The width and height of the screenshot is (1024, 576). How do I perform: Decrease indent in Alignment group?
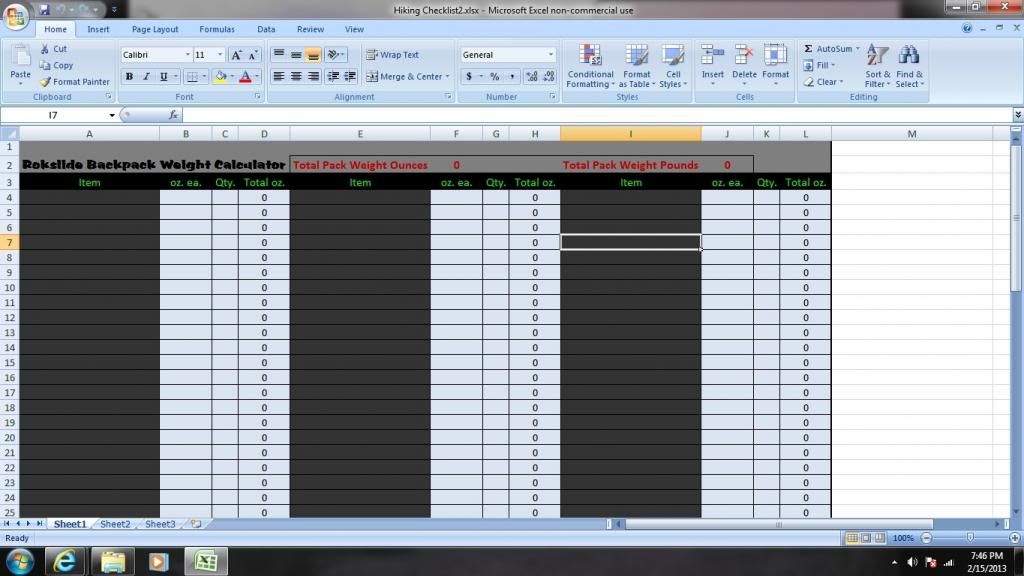[x=333, y=76]
